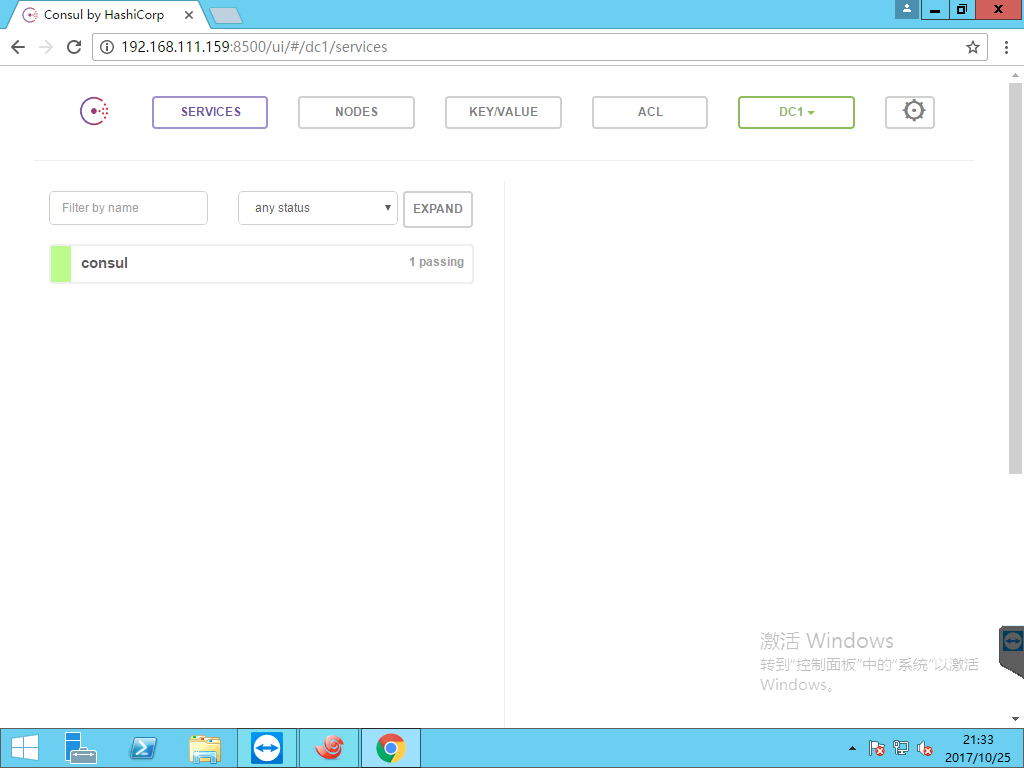The image size is (1024, 768).
Task: Go back using browser back arrow
Action: [18, 47]
